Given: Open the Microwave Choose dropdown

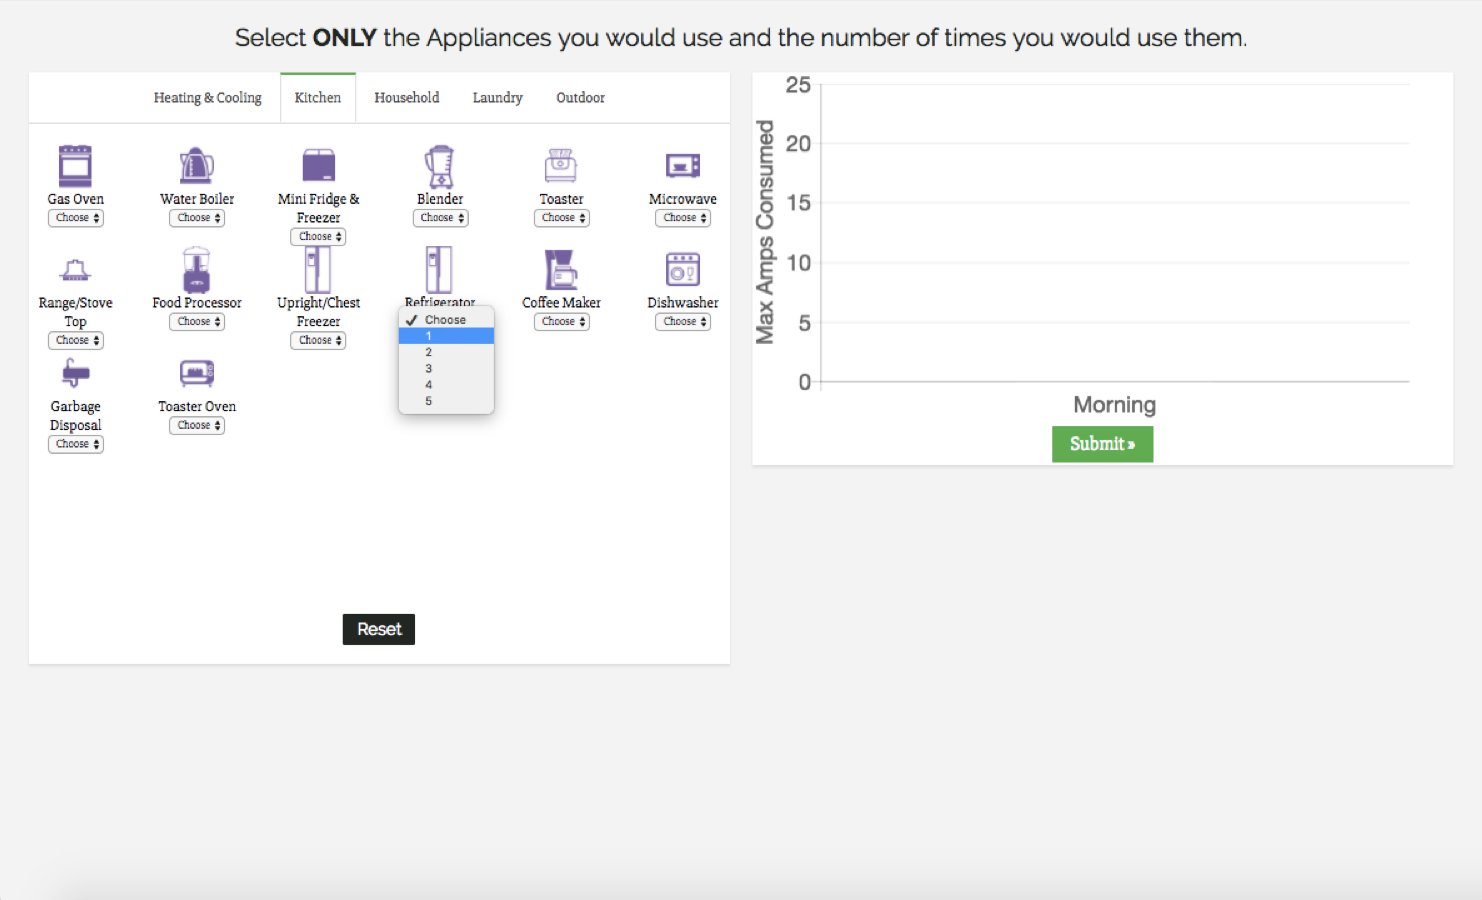Looking at the screenshot, I should (683, 218).
